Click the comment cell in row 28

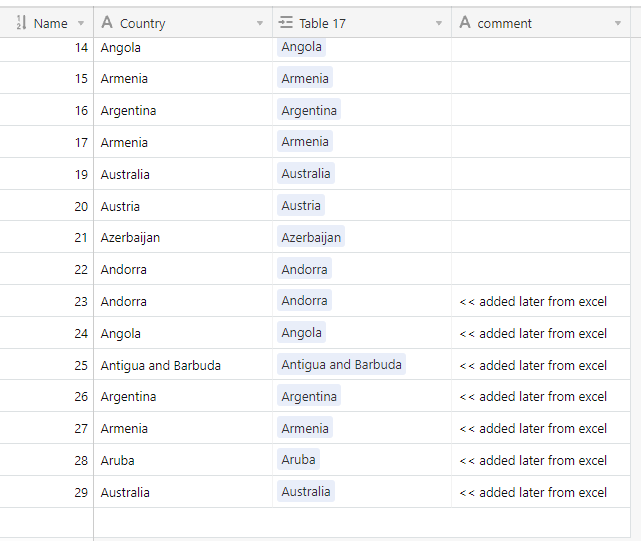point(541,460)
